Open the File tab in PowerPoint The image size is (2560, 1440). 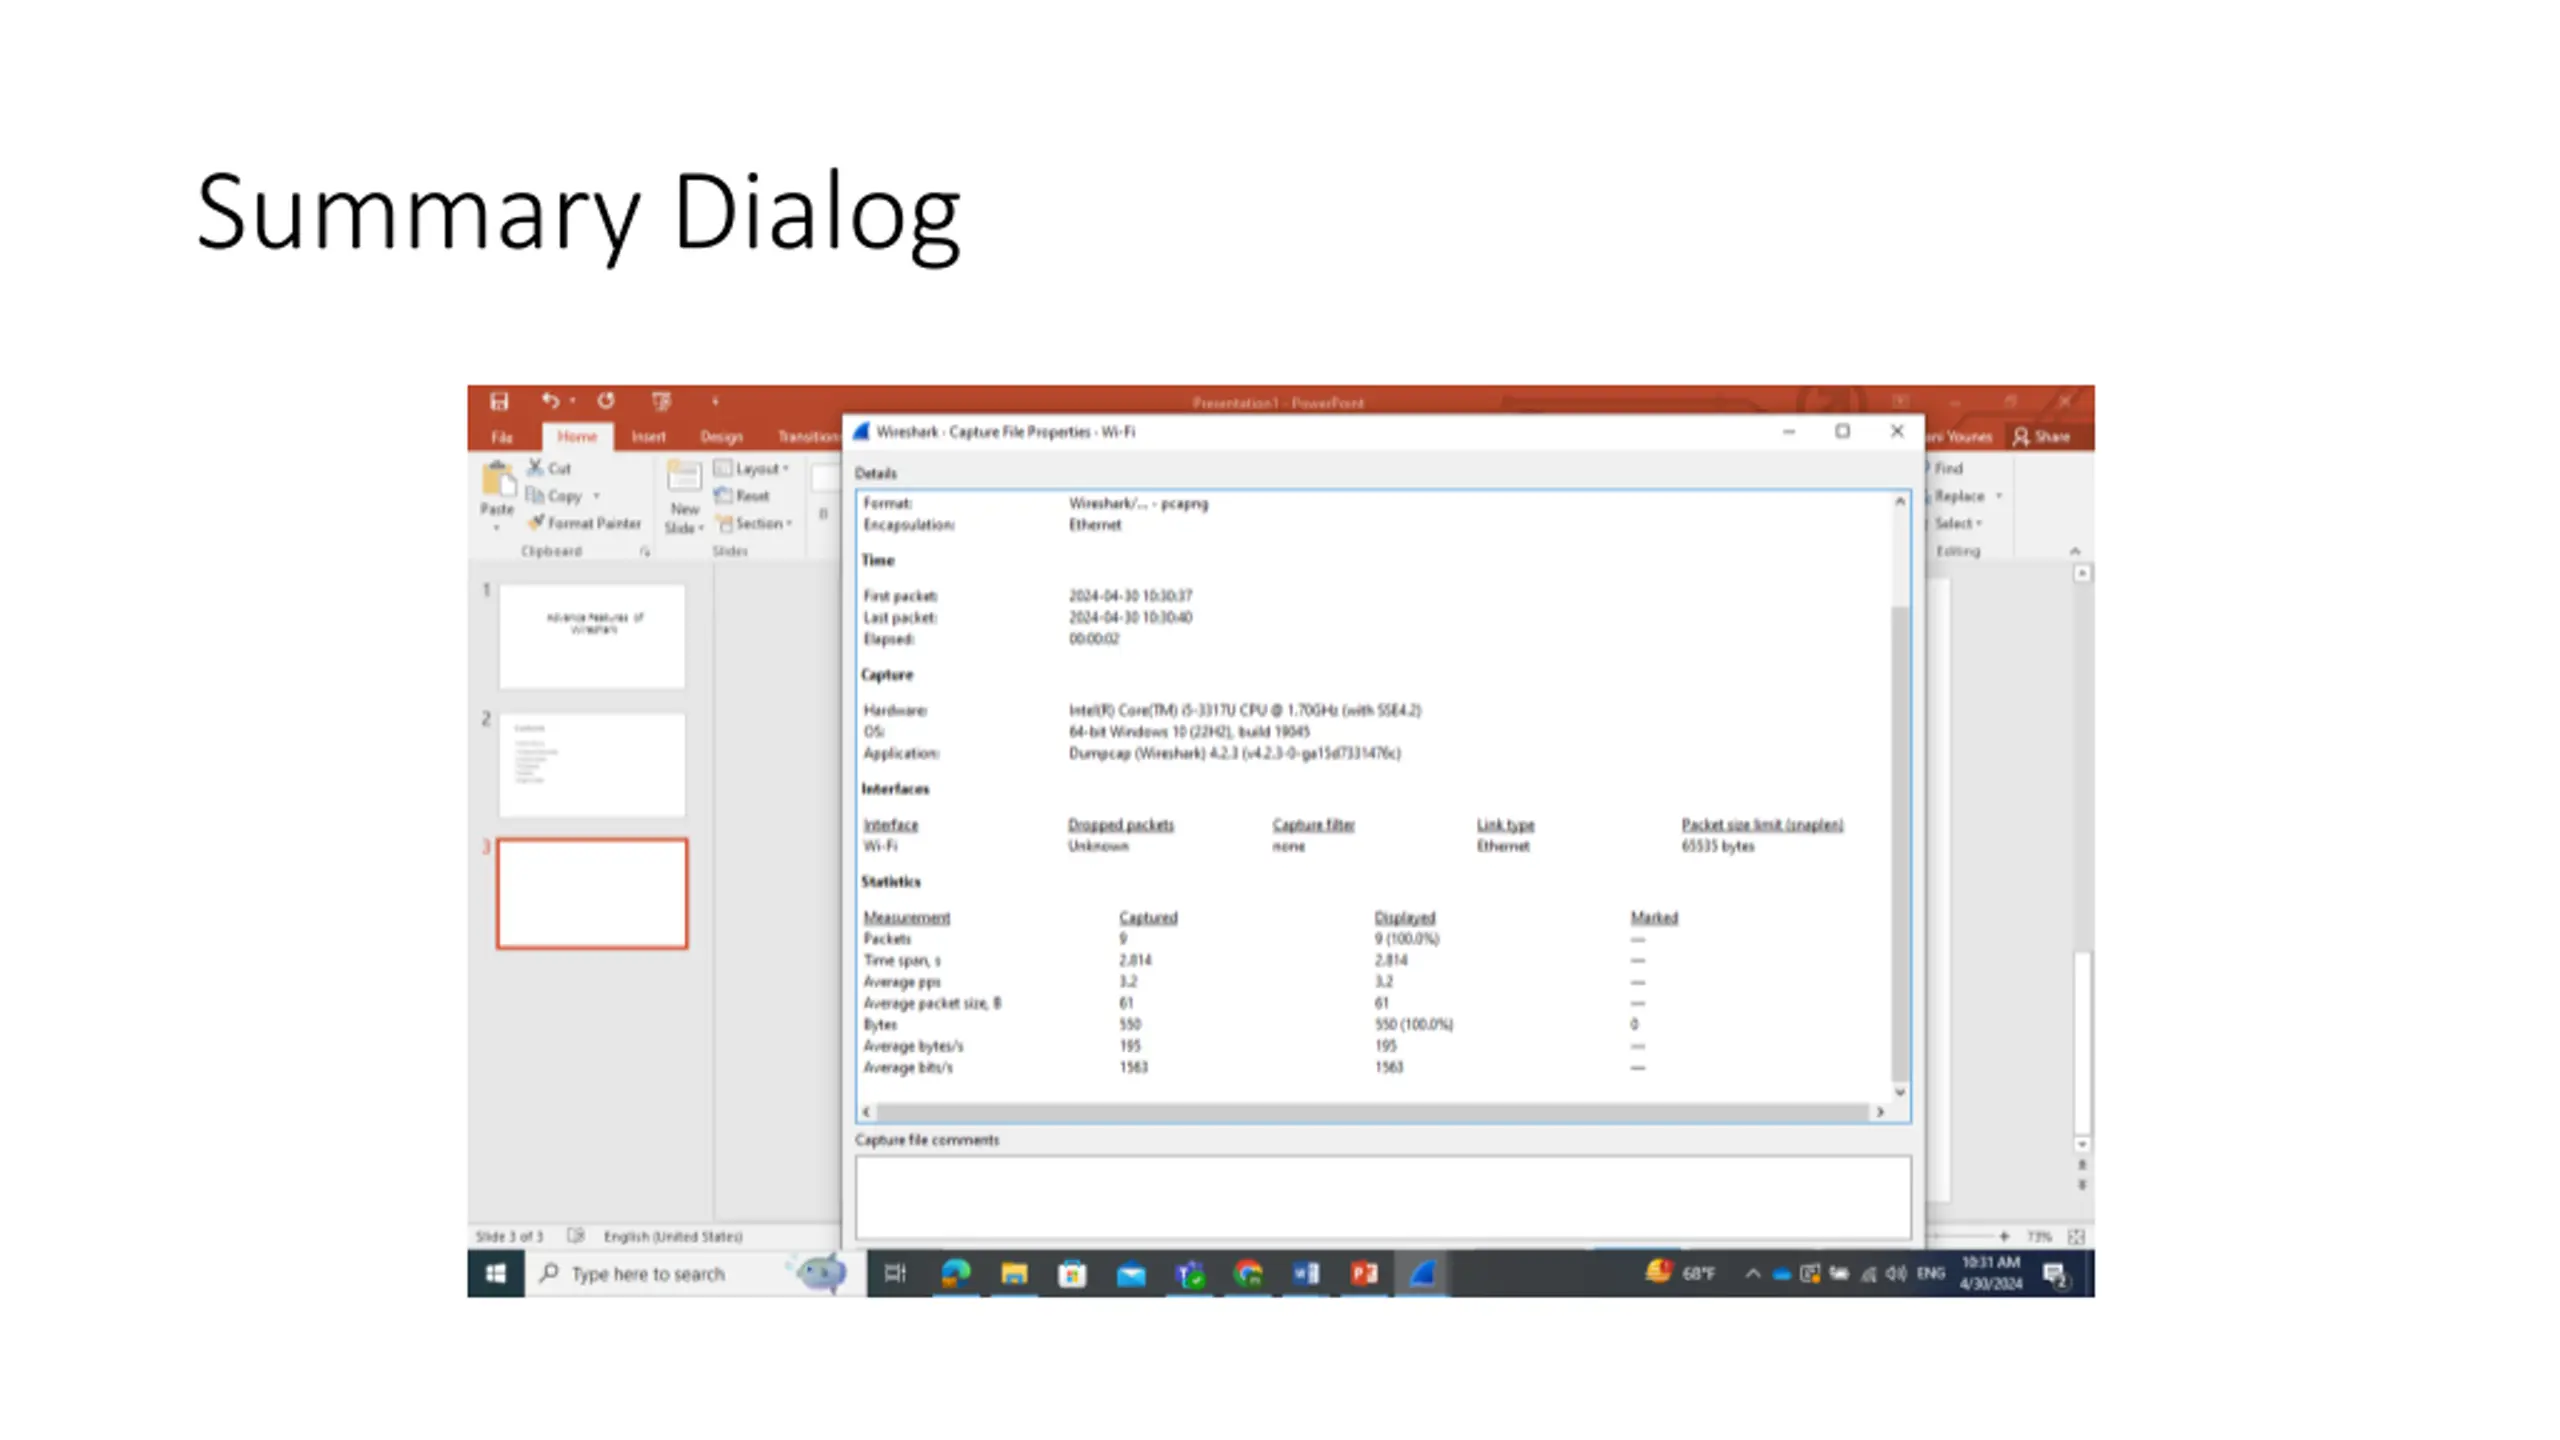pos(502,437)
